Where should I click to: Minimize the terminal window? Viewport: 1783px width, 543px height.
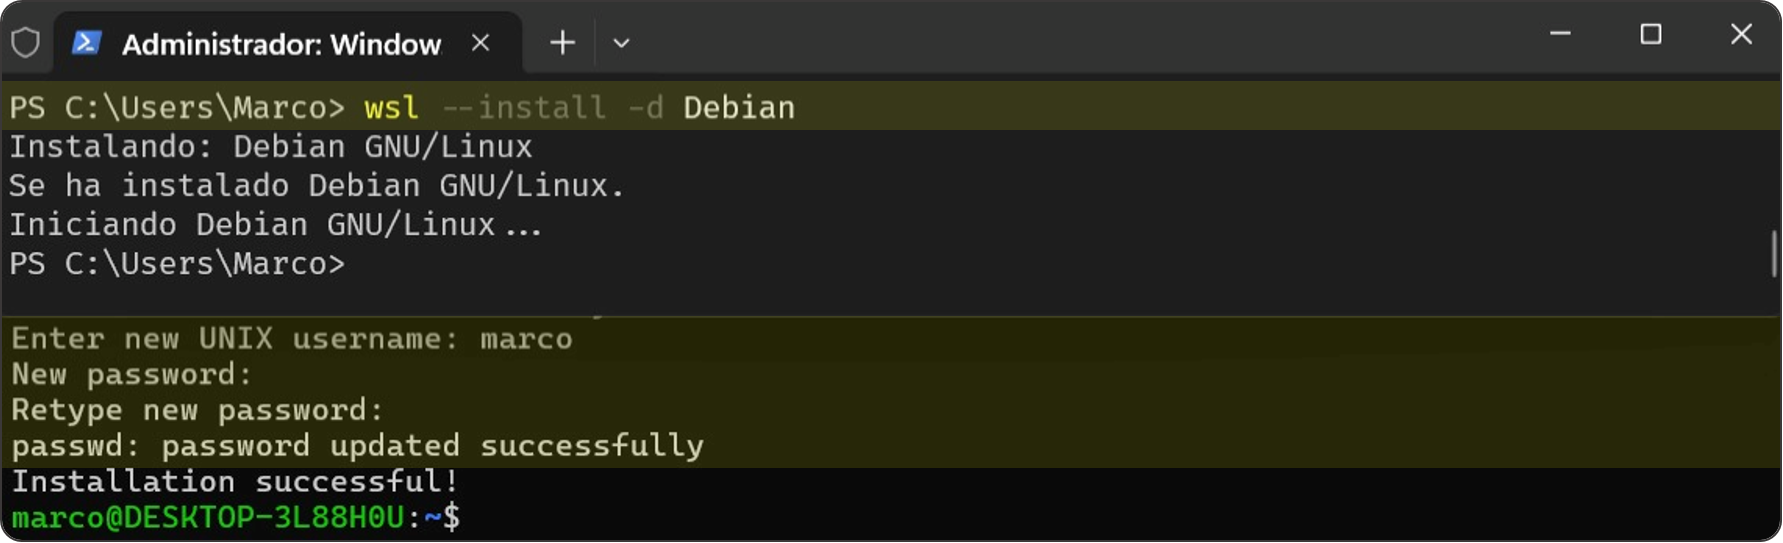point(1560,34)
